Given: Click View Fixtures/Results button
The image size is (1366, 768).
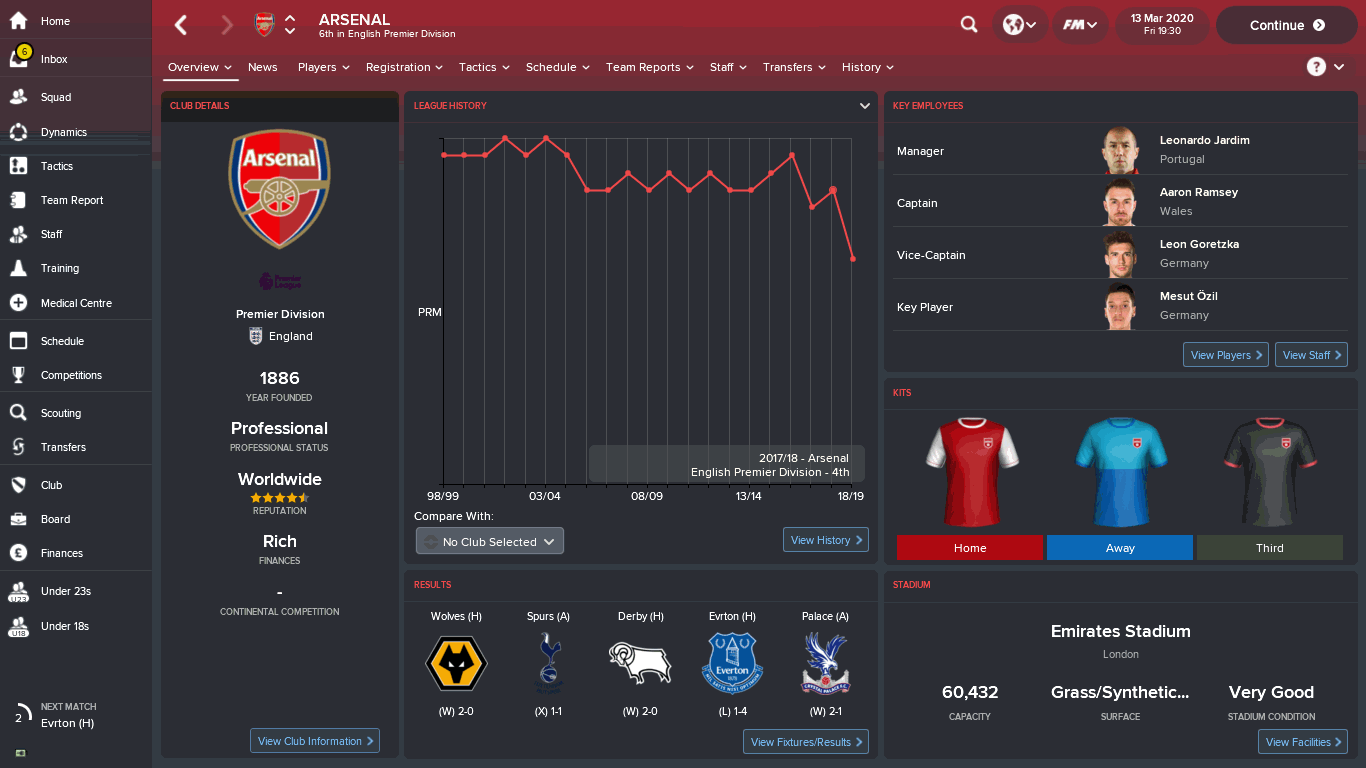Looking at the screenshot, I should pyautogui.click(x=806, y=742).
